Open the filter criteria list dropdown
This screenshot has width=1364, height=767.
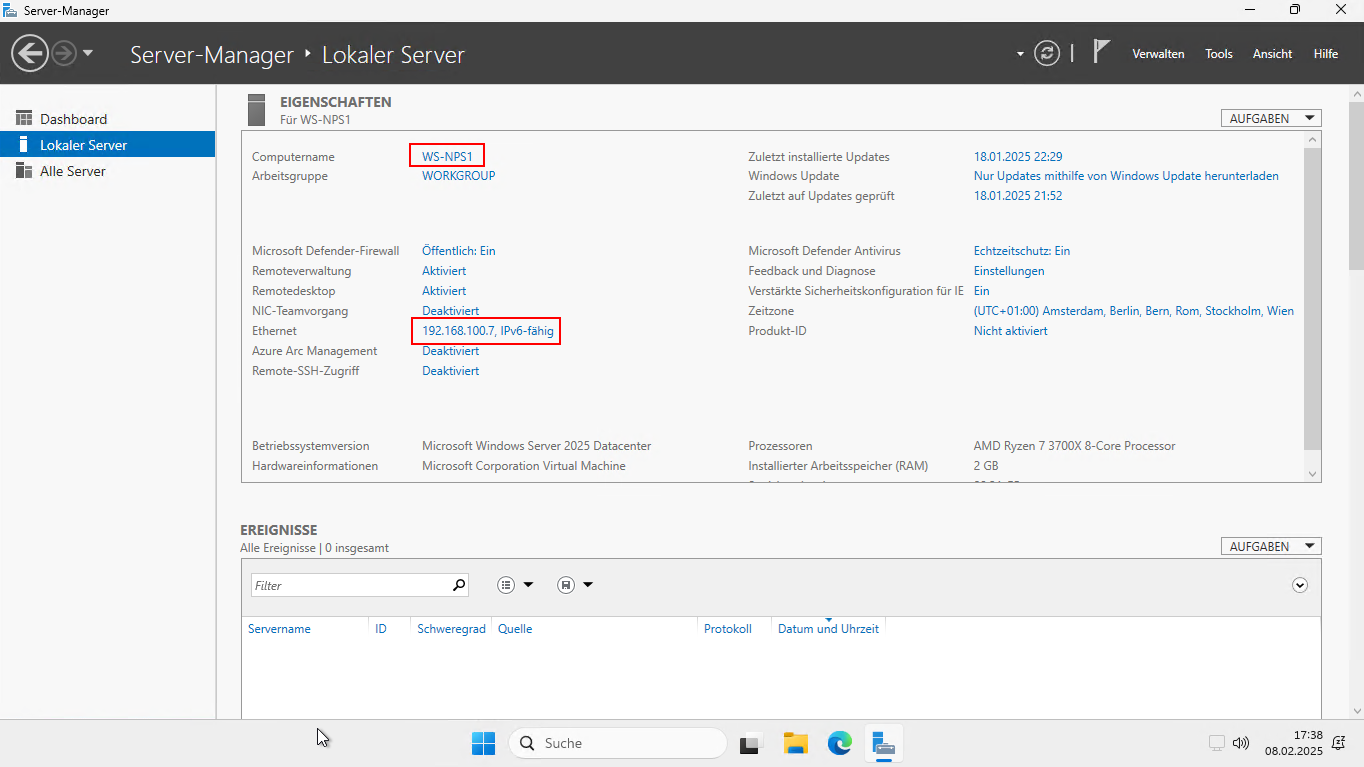pos(516,585)
